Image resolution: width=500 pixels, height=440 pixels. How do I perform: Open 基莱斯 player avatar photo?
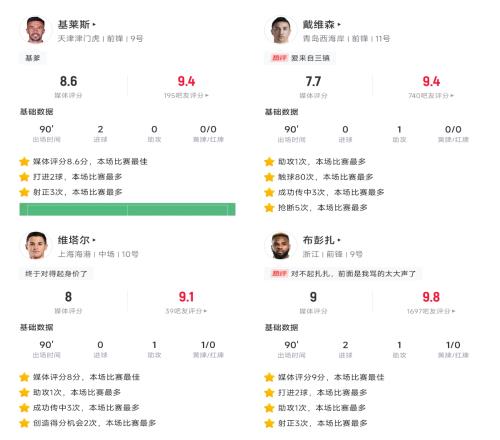point(36,30)
